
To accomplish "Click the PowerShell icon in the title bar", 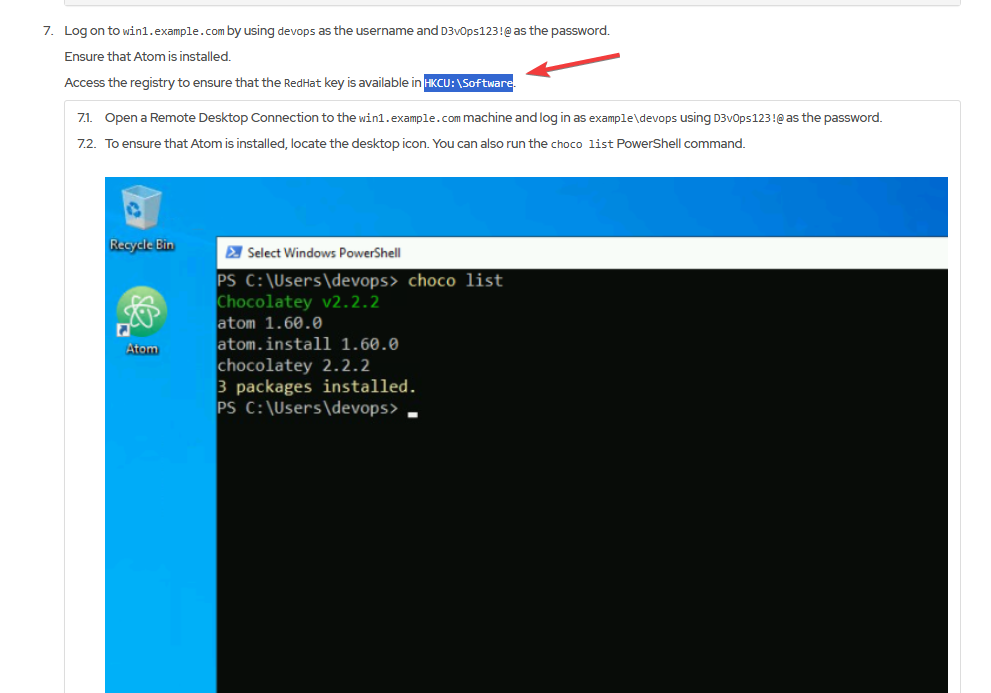I will 233,252.
